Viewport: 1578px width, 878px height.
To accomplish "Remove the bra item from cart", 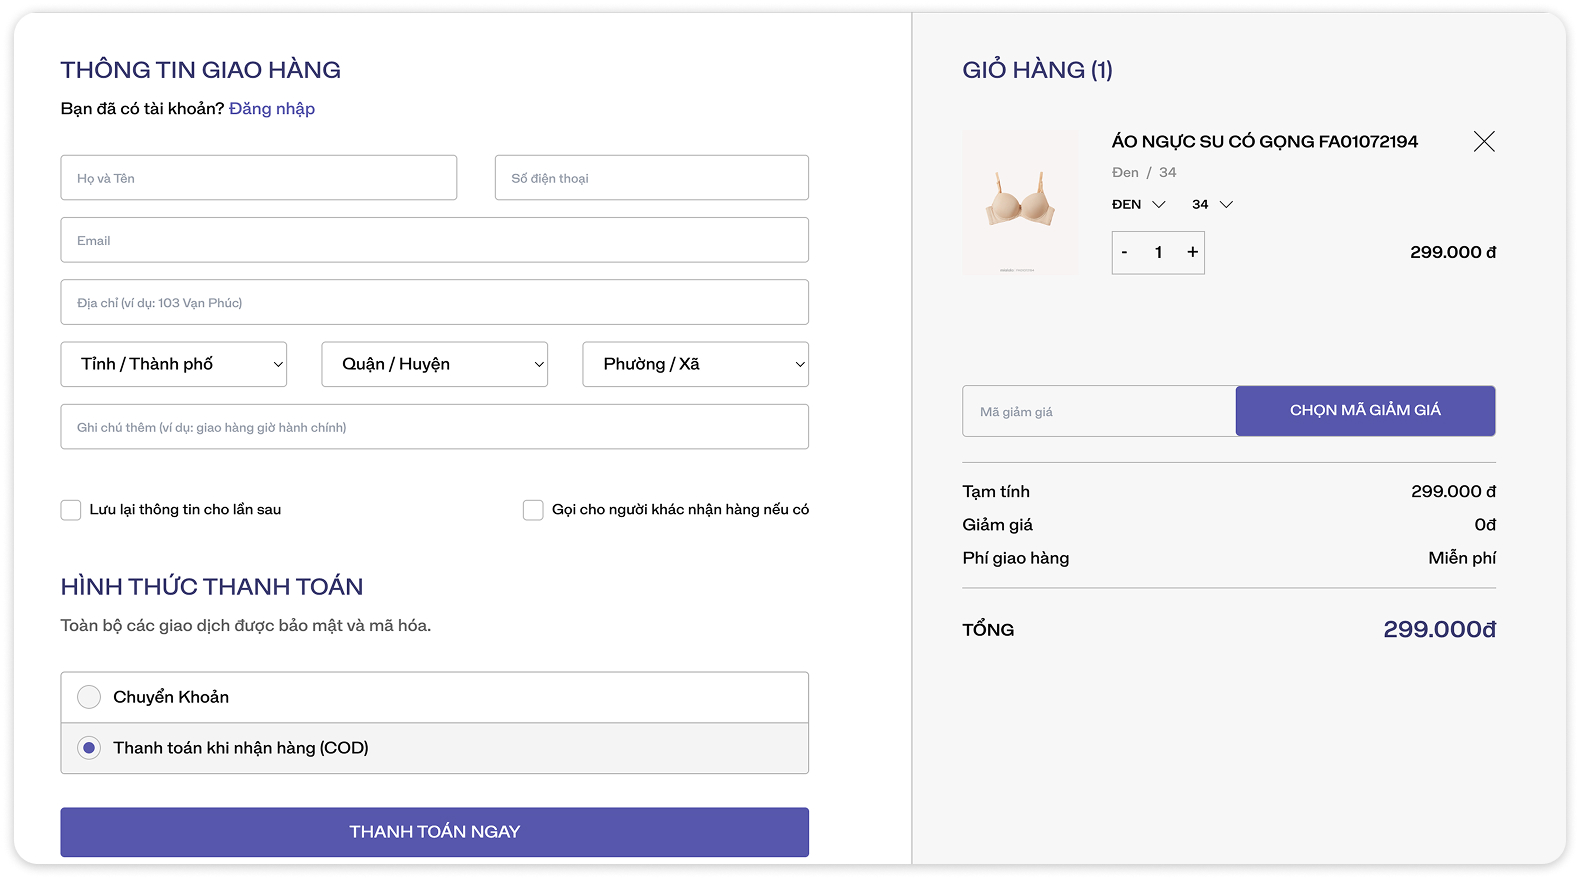I will 1483,142.
